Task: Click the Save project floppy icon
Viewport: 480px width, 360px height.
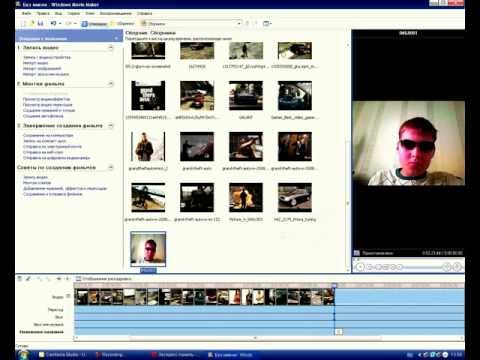Action: pyautogui.click(x=40, y=23)
